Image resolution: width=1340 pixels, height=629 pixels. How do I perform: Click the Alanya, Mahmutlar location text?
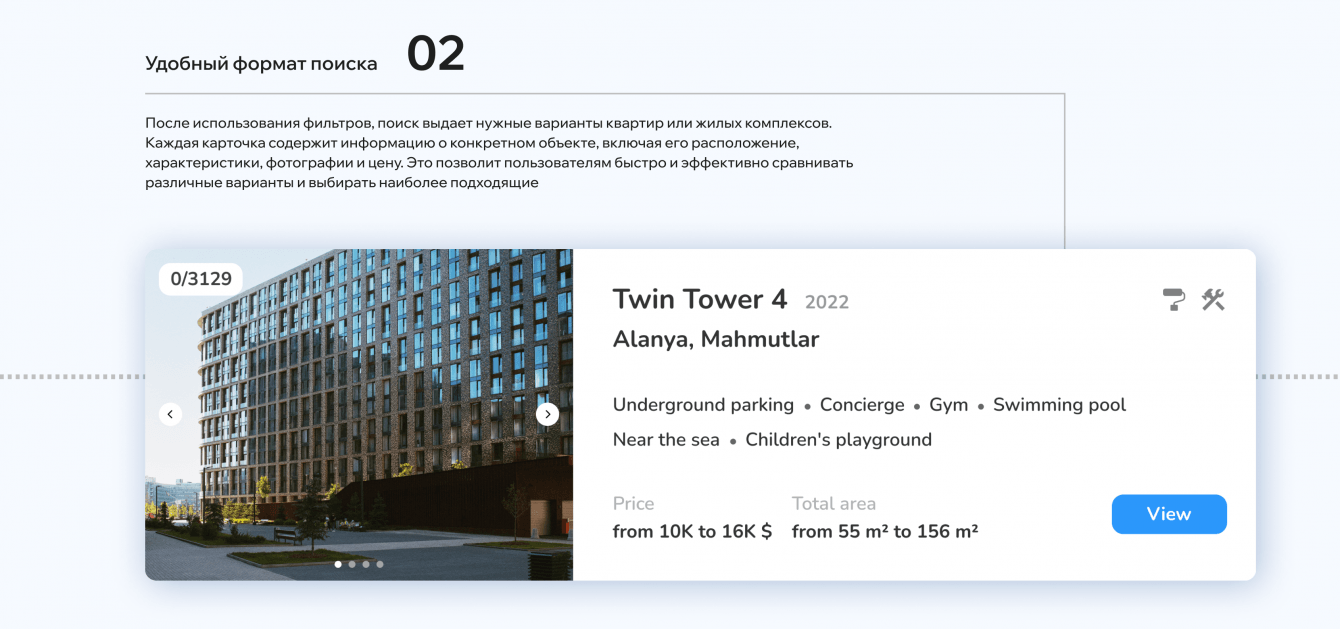(x=716, y=340)
